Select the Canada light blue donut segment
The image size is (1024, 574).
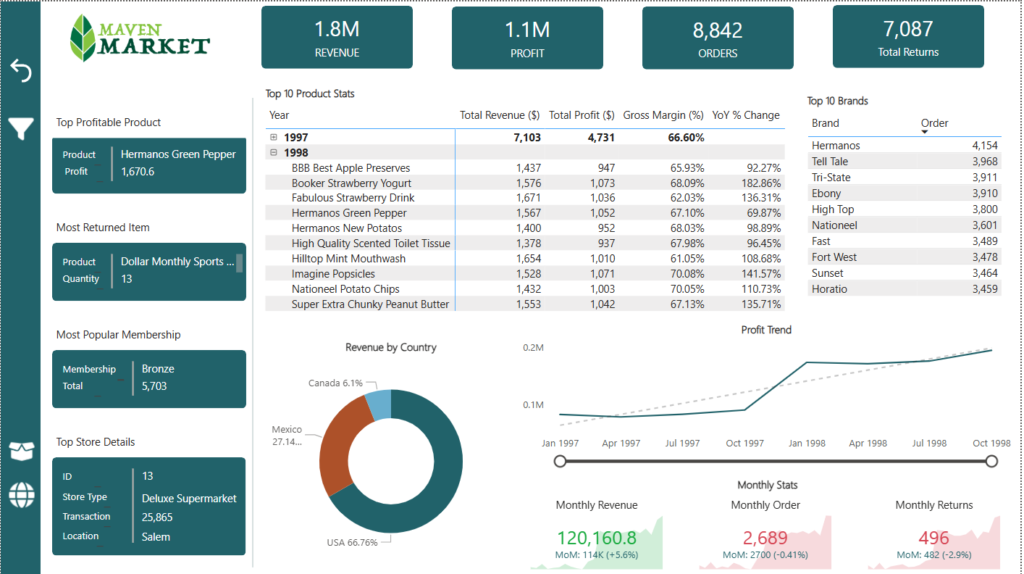point(380,406)
